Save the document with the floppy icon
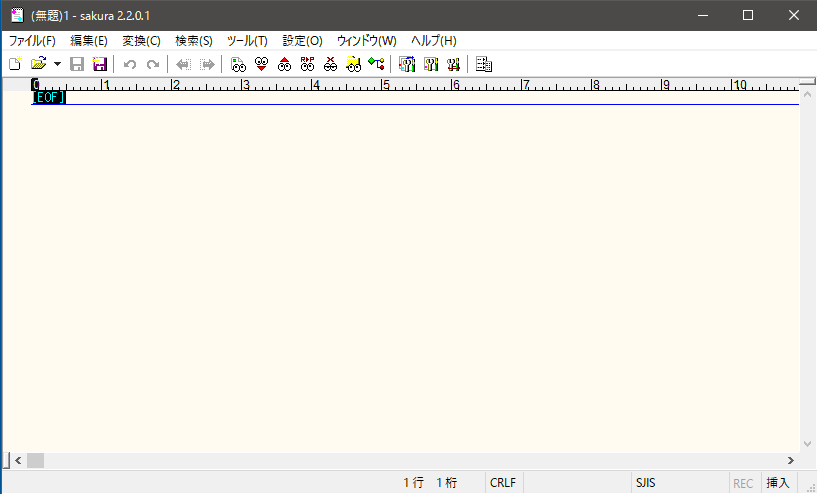The height and width of the screenshot is (494, 817). (77, 64)
